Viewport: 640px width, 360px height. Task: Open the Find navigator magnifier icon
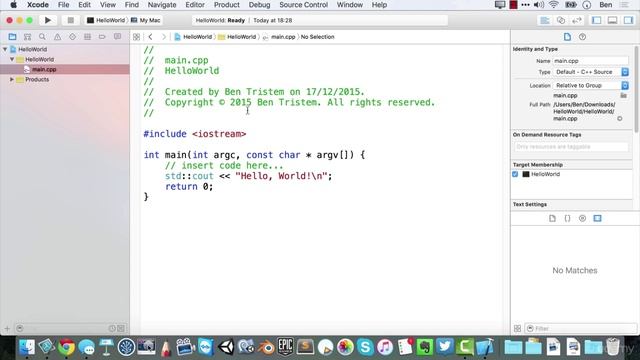pyautogui.click(x=42, y=37)
